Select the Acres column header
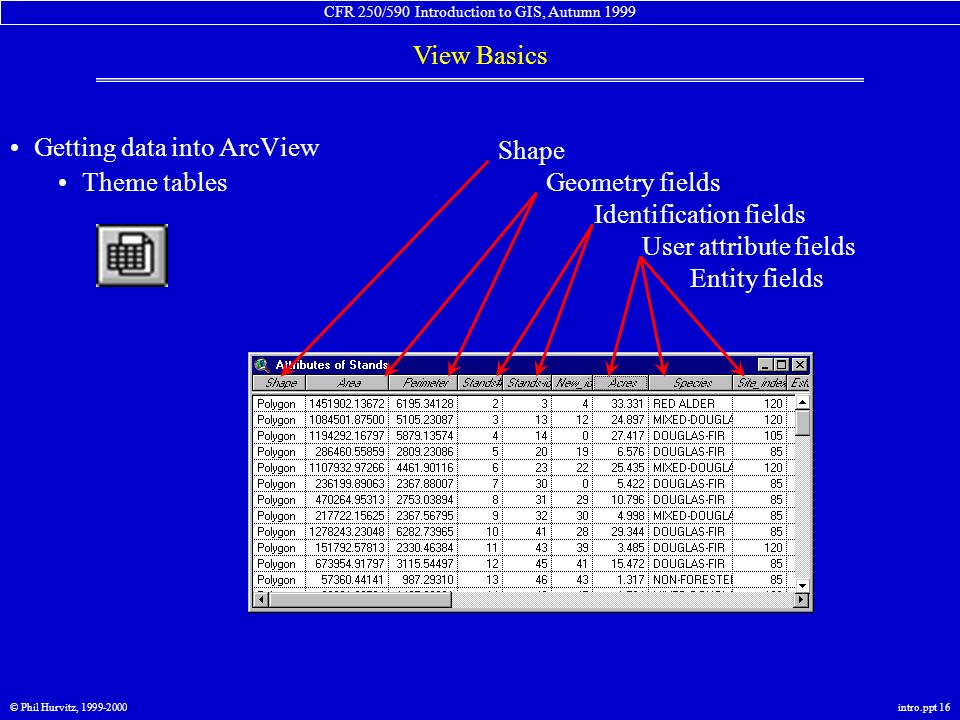 (x=621, y=383)
